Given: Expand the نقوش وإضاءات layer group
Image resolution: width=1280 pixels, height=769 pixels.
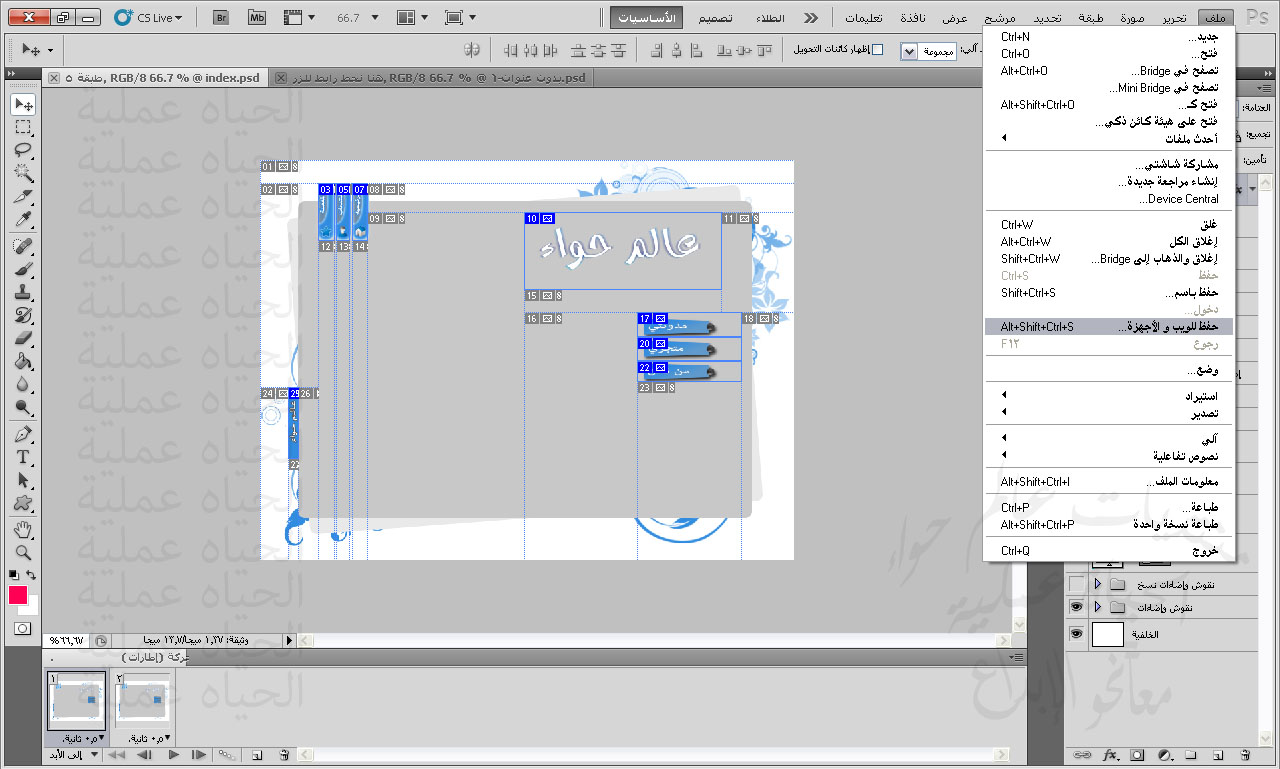Looking at the screenshot, I should (x=1097, y=608).
